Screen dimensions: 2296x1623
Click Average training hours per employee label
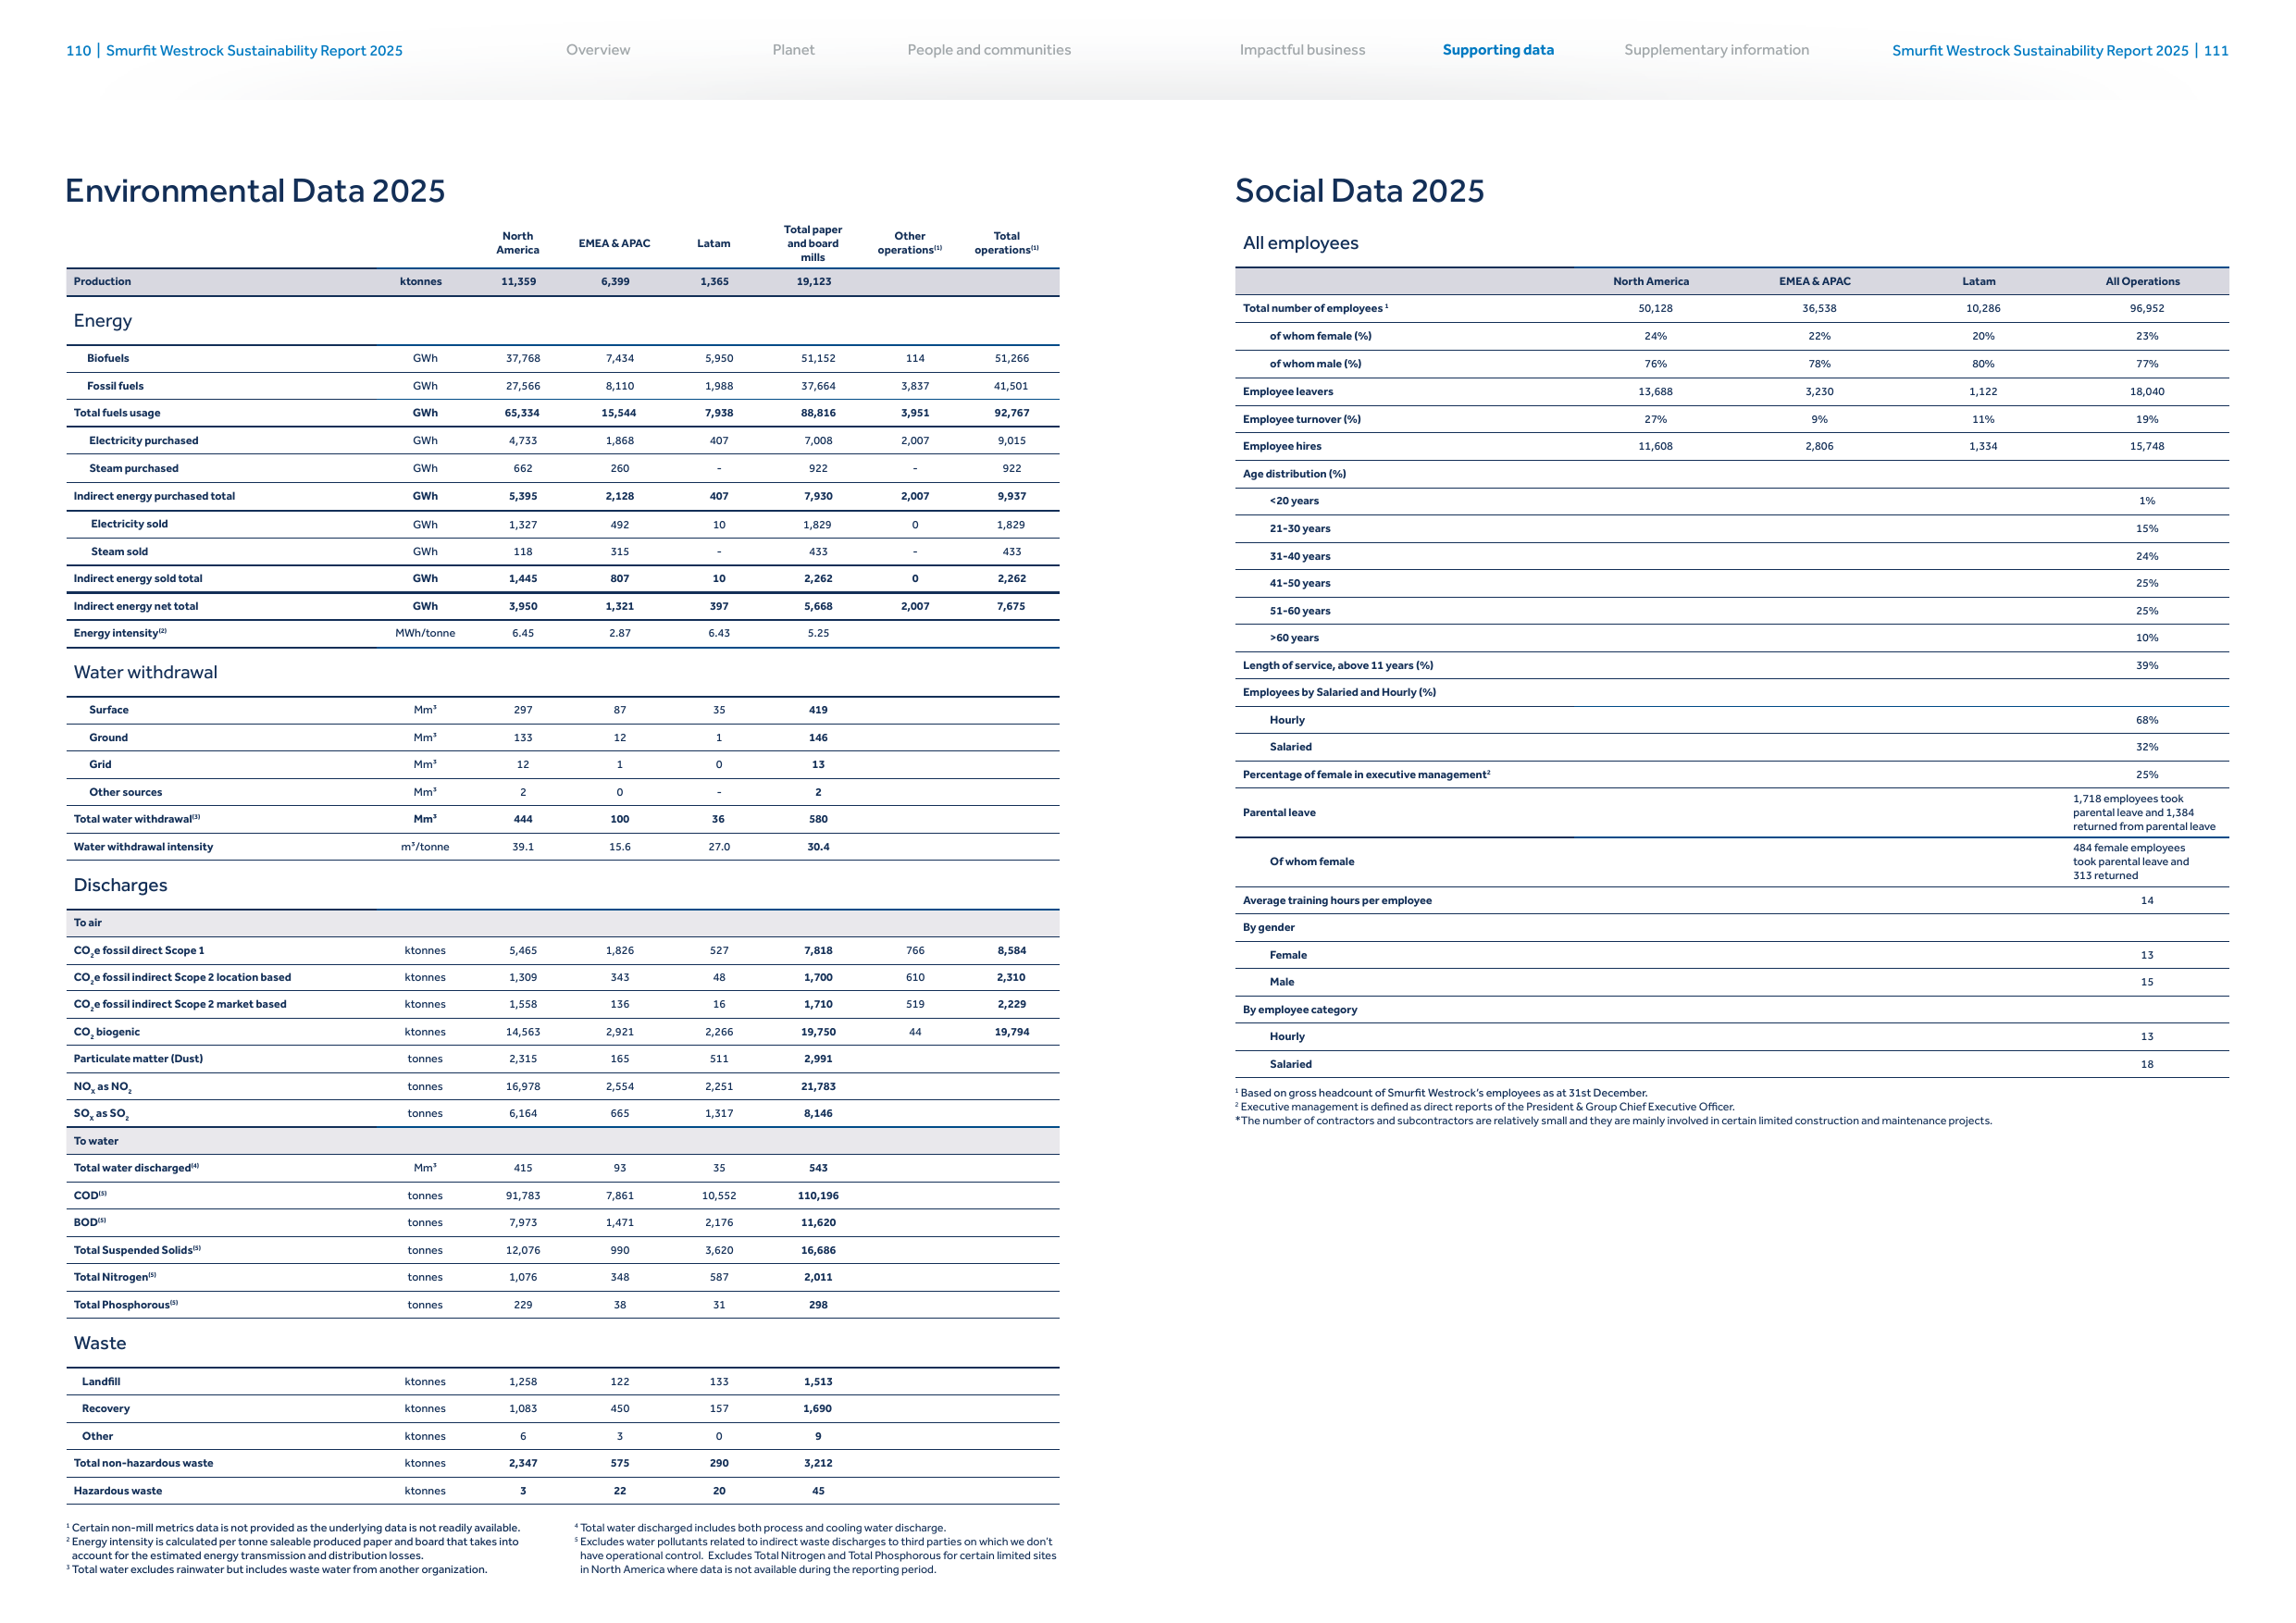coord(1337,901)
